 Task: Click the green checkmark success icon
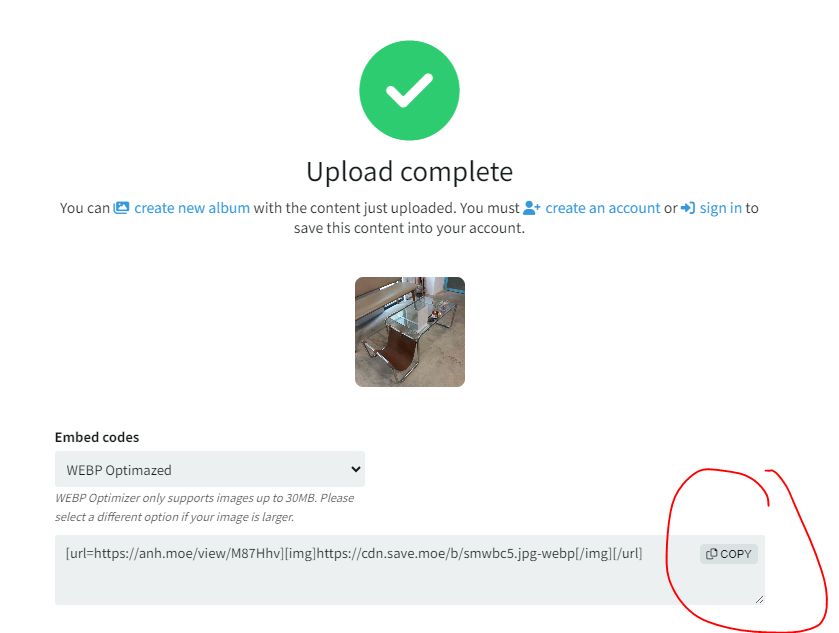click(x=409, y=90)
